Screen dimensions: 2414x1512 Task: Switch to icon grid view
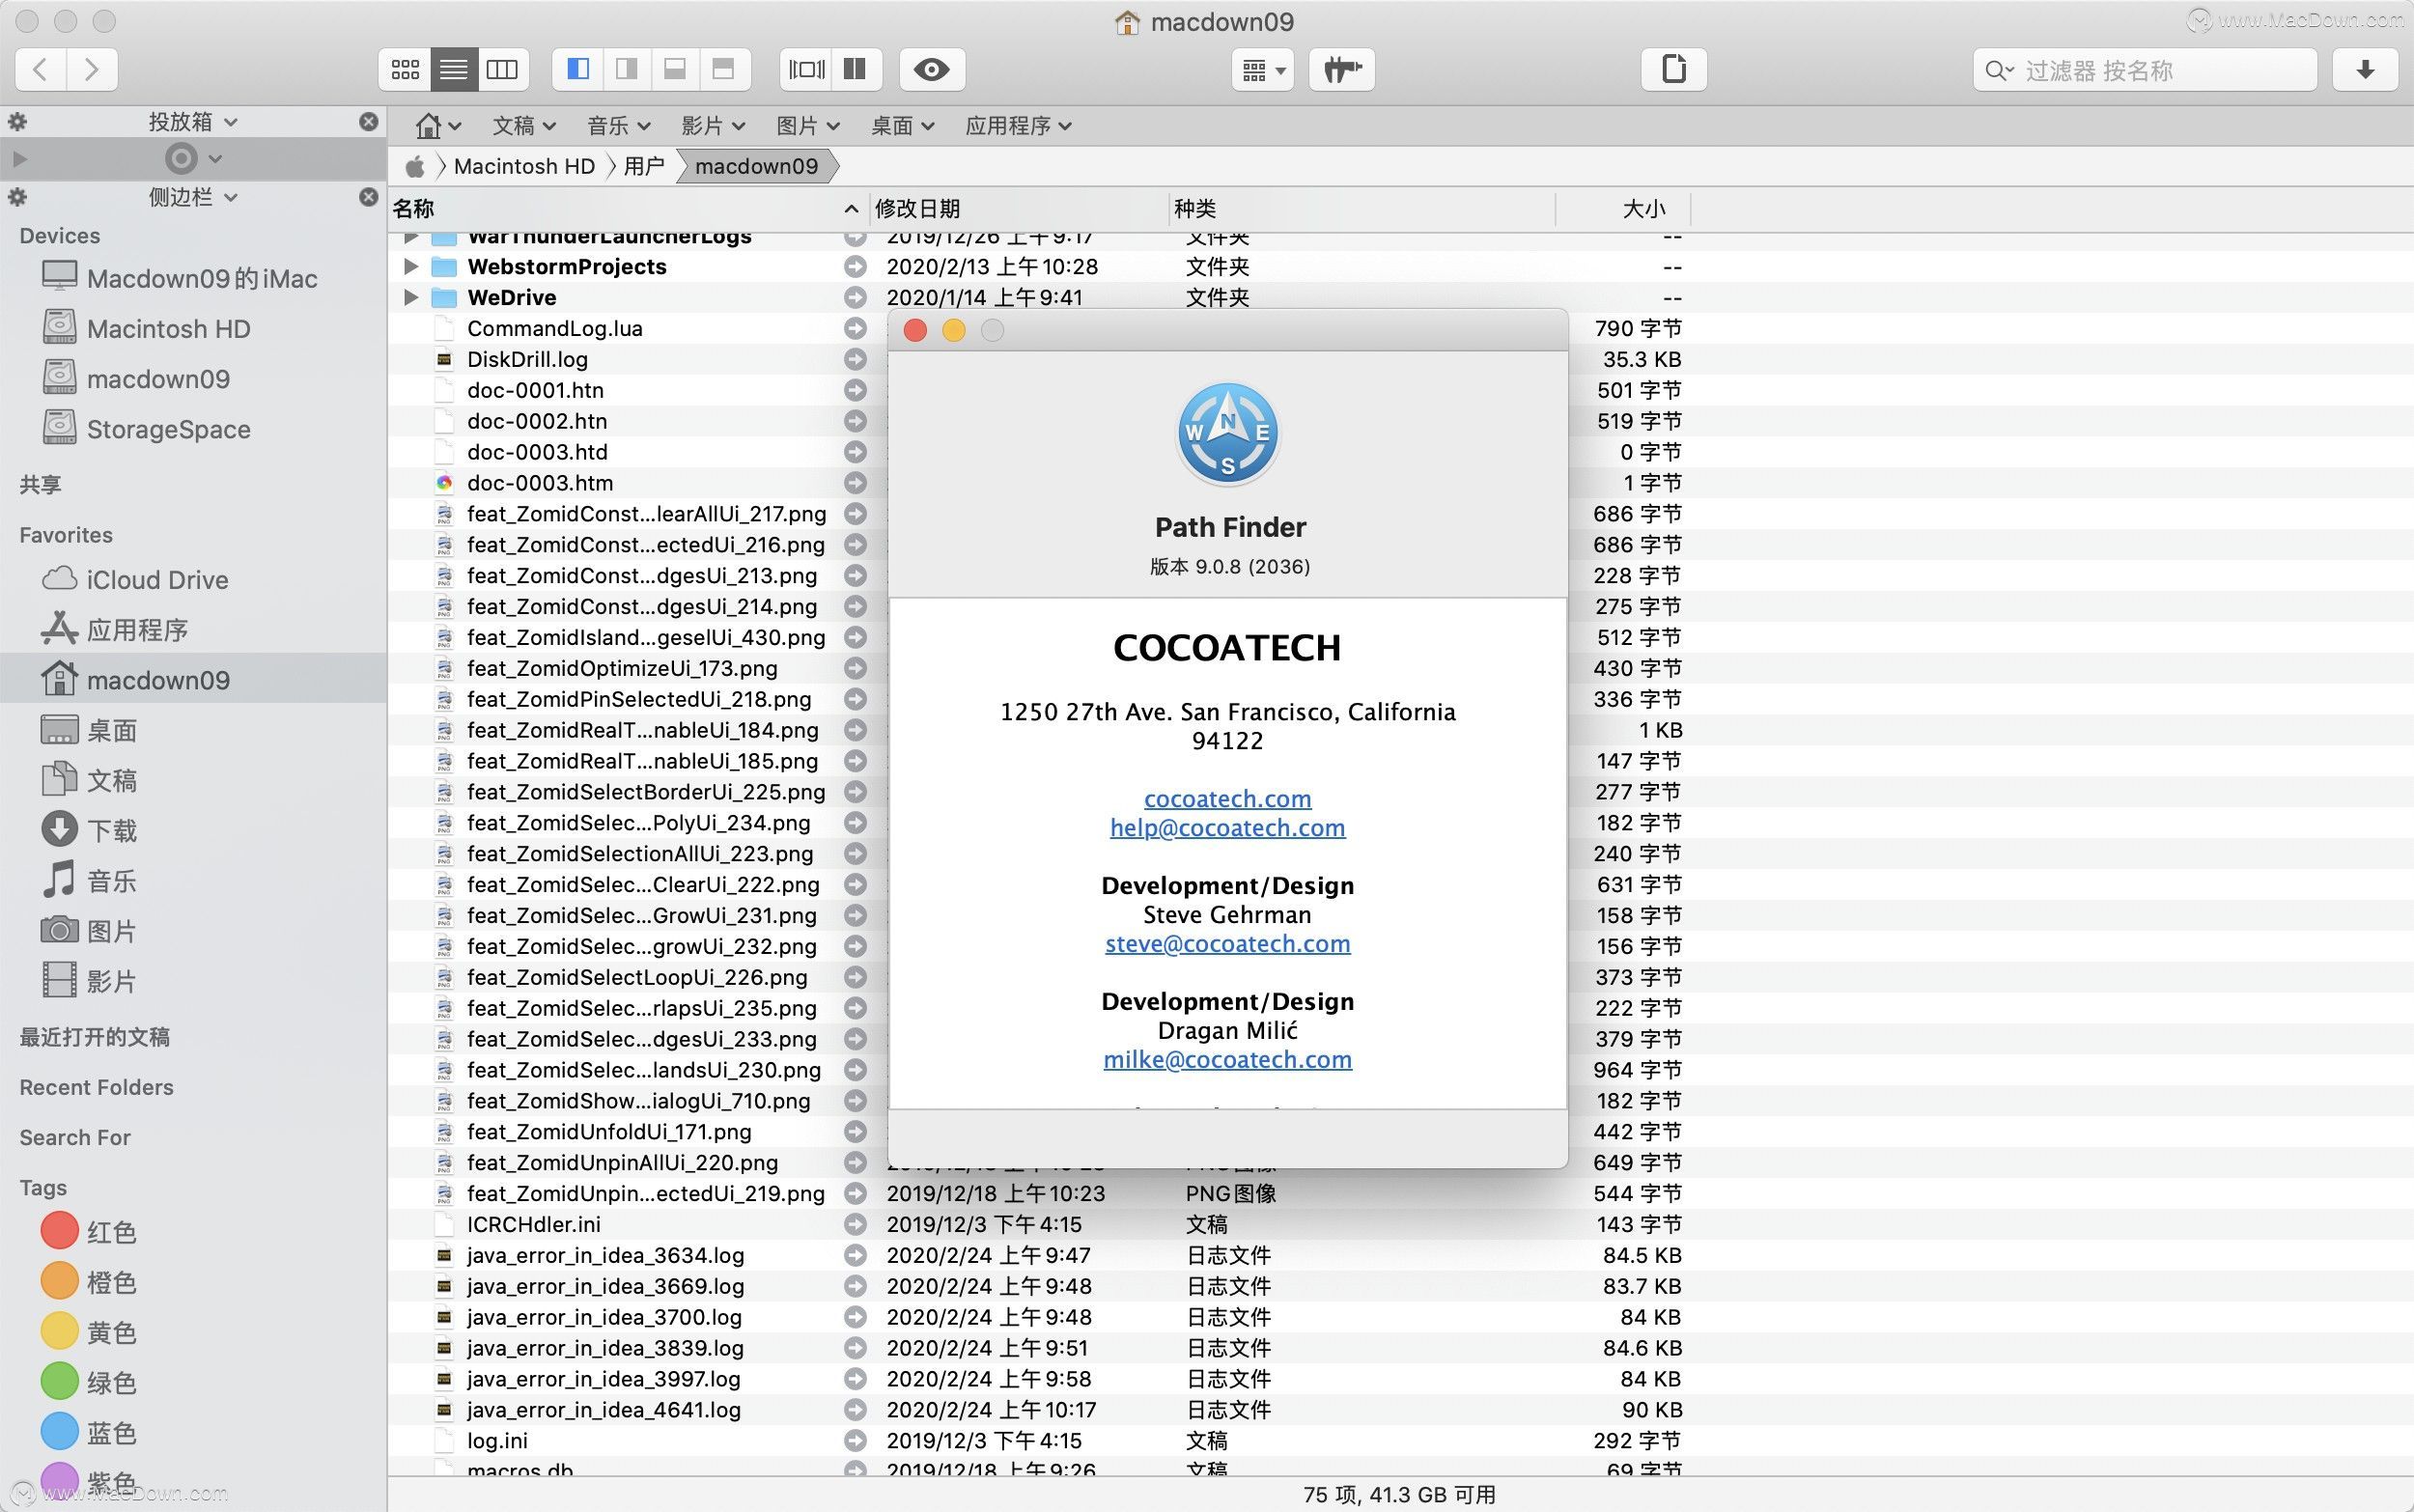click(x=405, y=70)
